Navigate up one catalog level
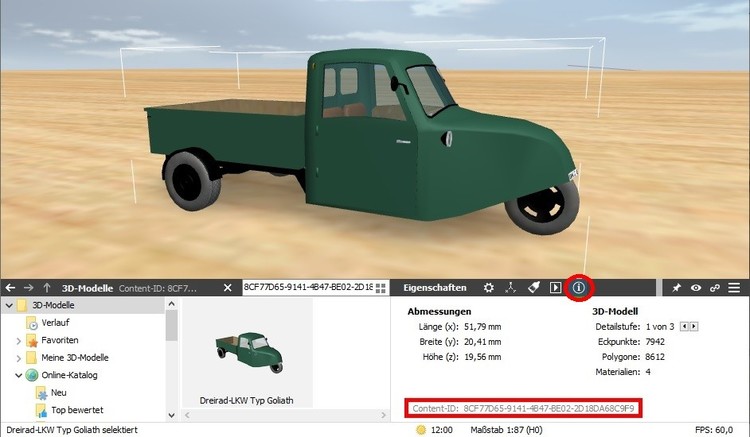 point(47,288)
